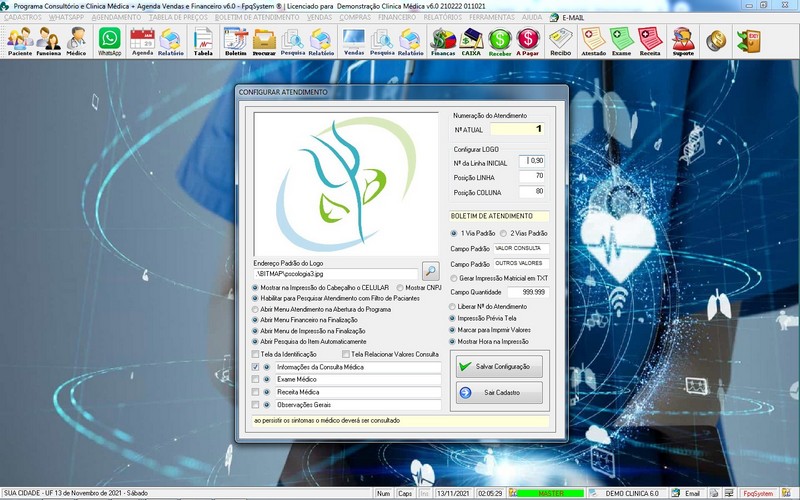Click the Posição COLUNA field
800x500 pixels.
tap(532, 192)
